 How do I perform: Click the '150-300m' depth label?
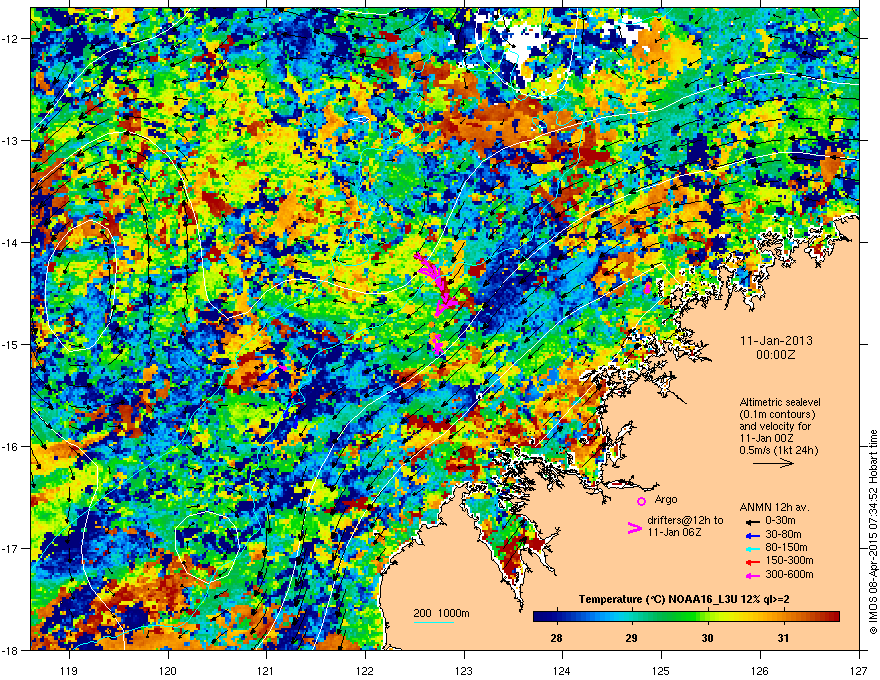(x=789, y=560)
